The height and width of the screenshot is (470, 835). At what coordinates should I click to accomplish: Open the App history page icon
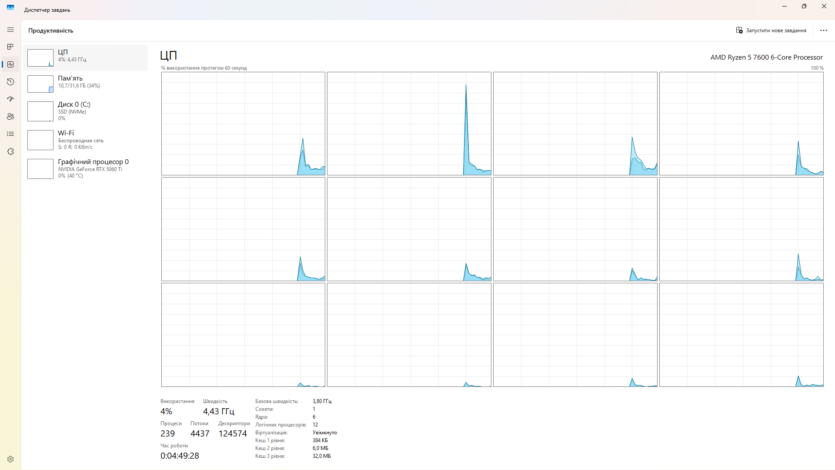click(10, 82)
